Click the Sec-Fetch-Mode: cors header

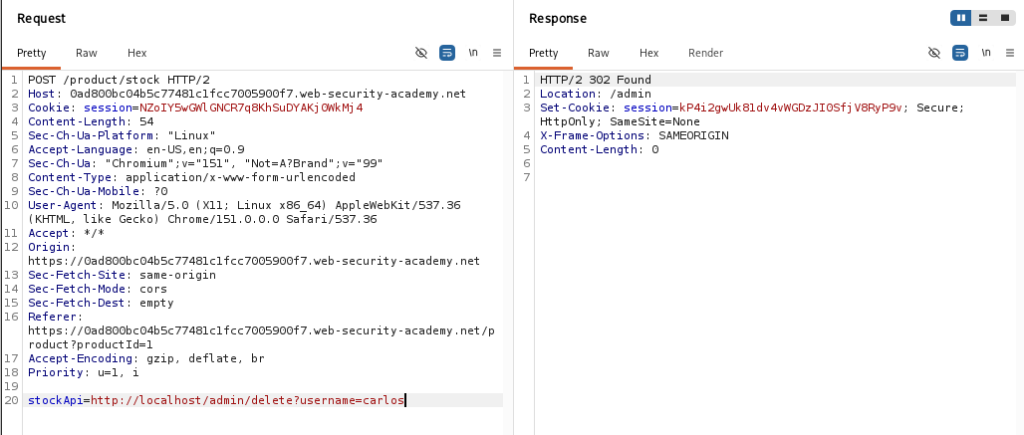pos(97,289)
